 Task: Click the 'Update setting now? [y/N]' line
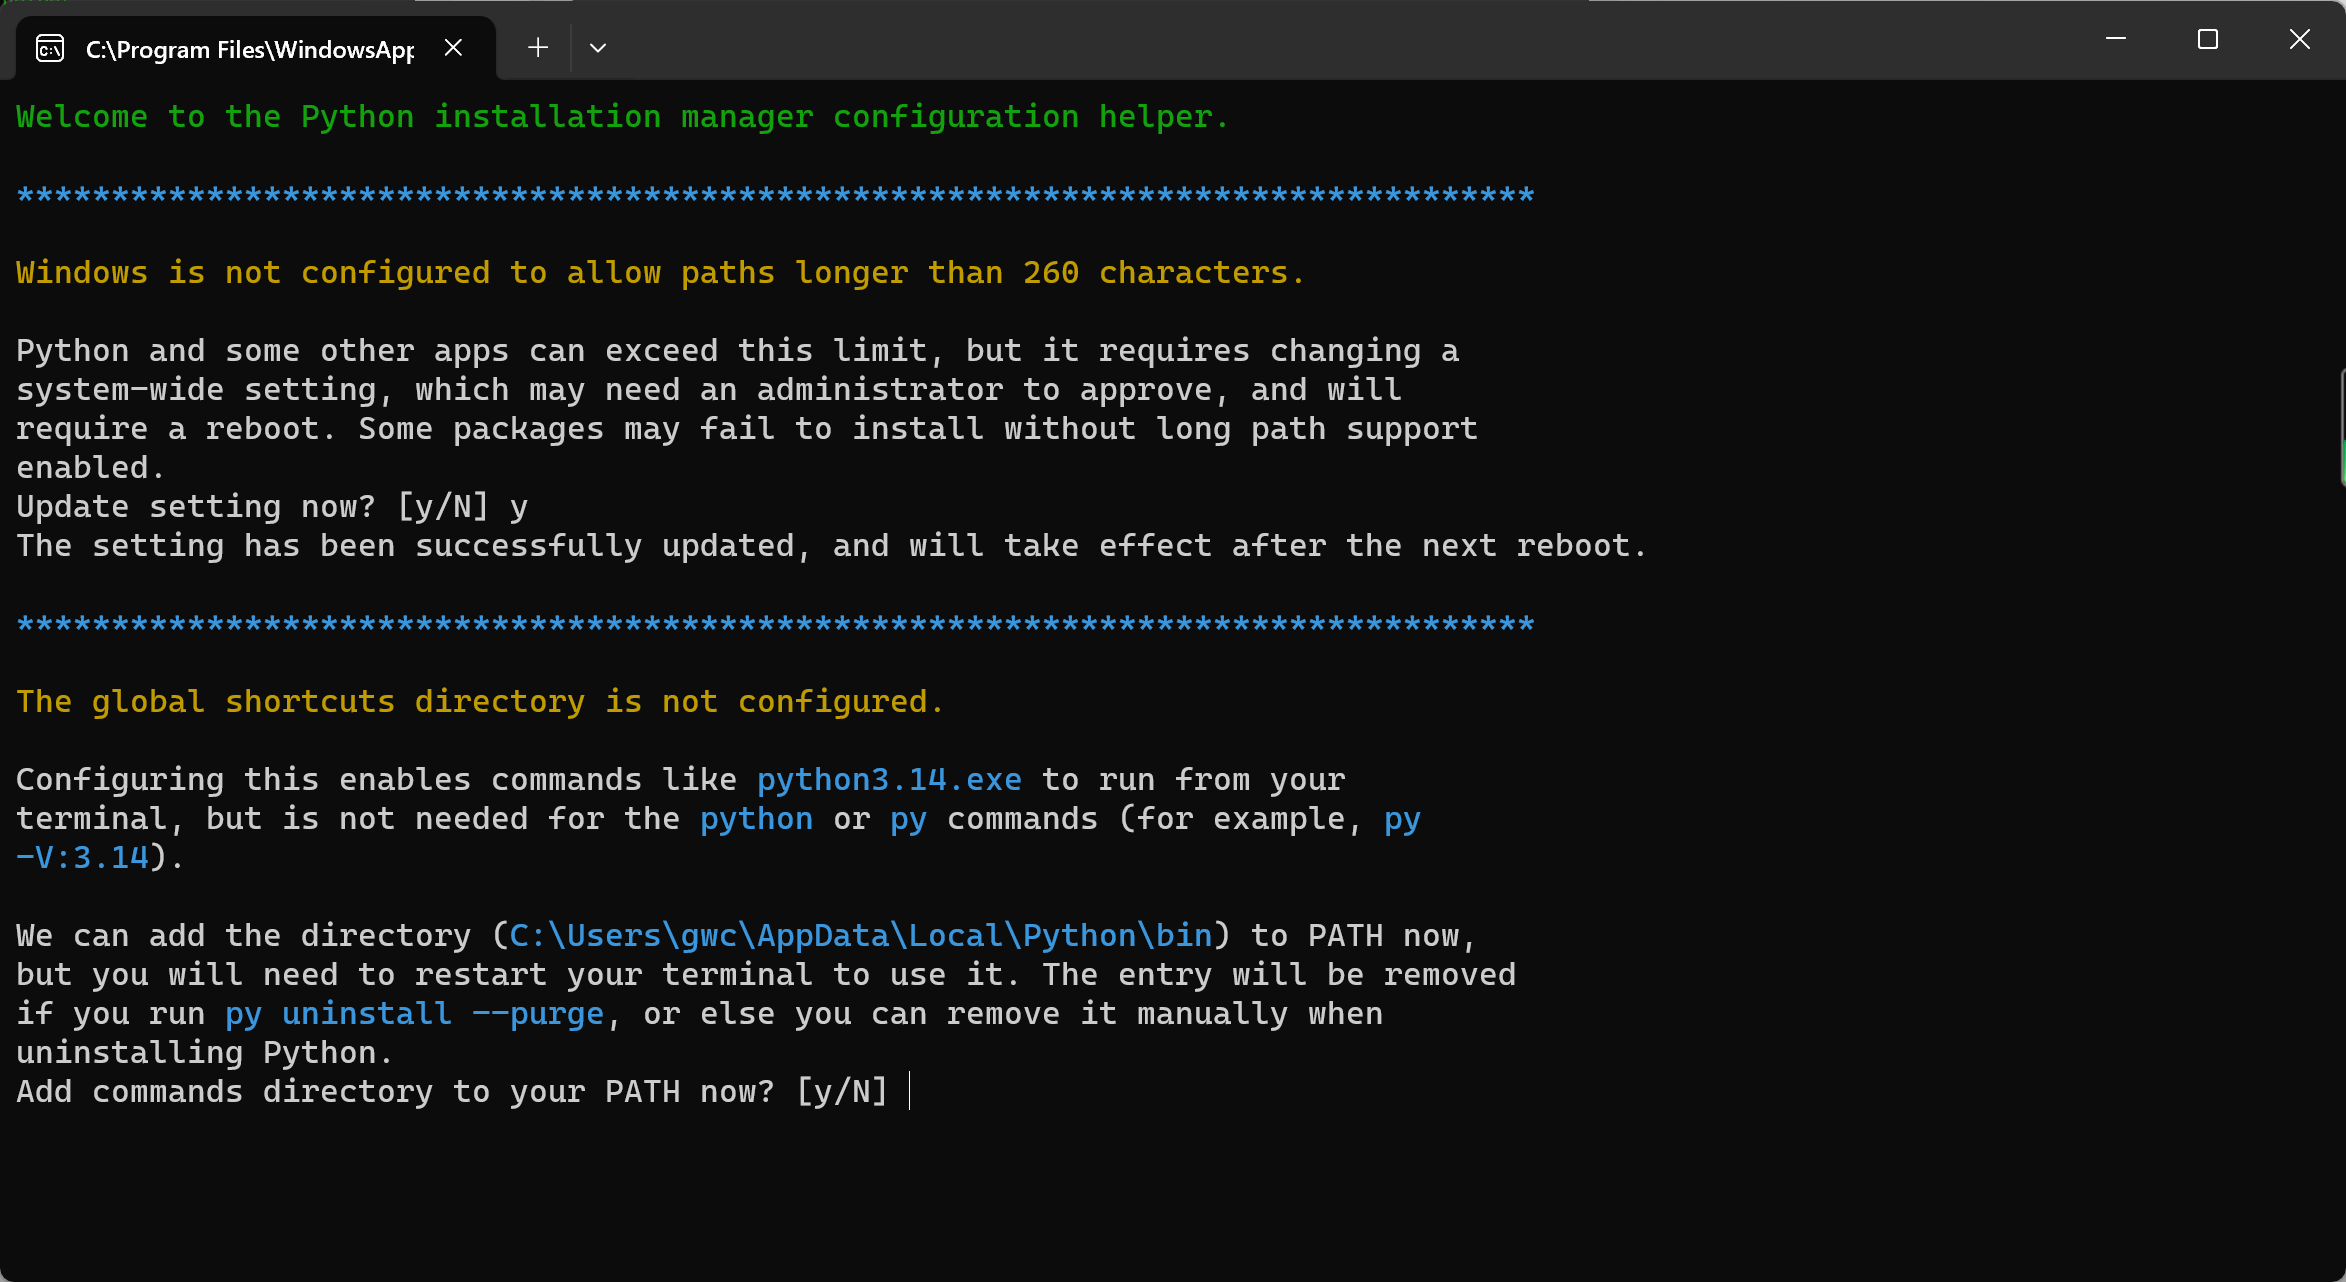(x=270, y=507)
